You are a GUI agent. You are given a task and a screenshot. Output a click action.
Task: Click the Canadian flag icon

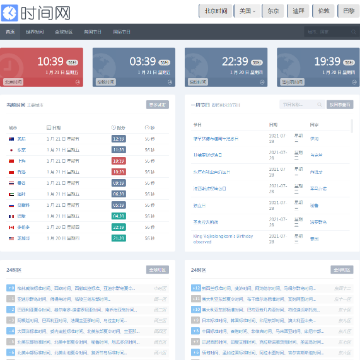click(x=11, y=227)
